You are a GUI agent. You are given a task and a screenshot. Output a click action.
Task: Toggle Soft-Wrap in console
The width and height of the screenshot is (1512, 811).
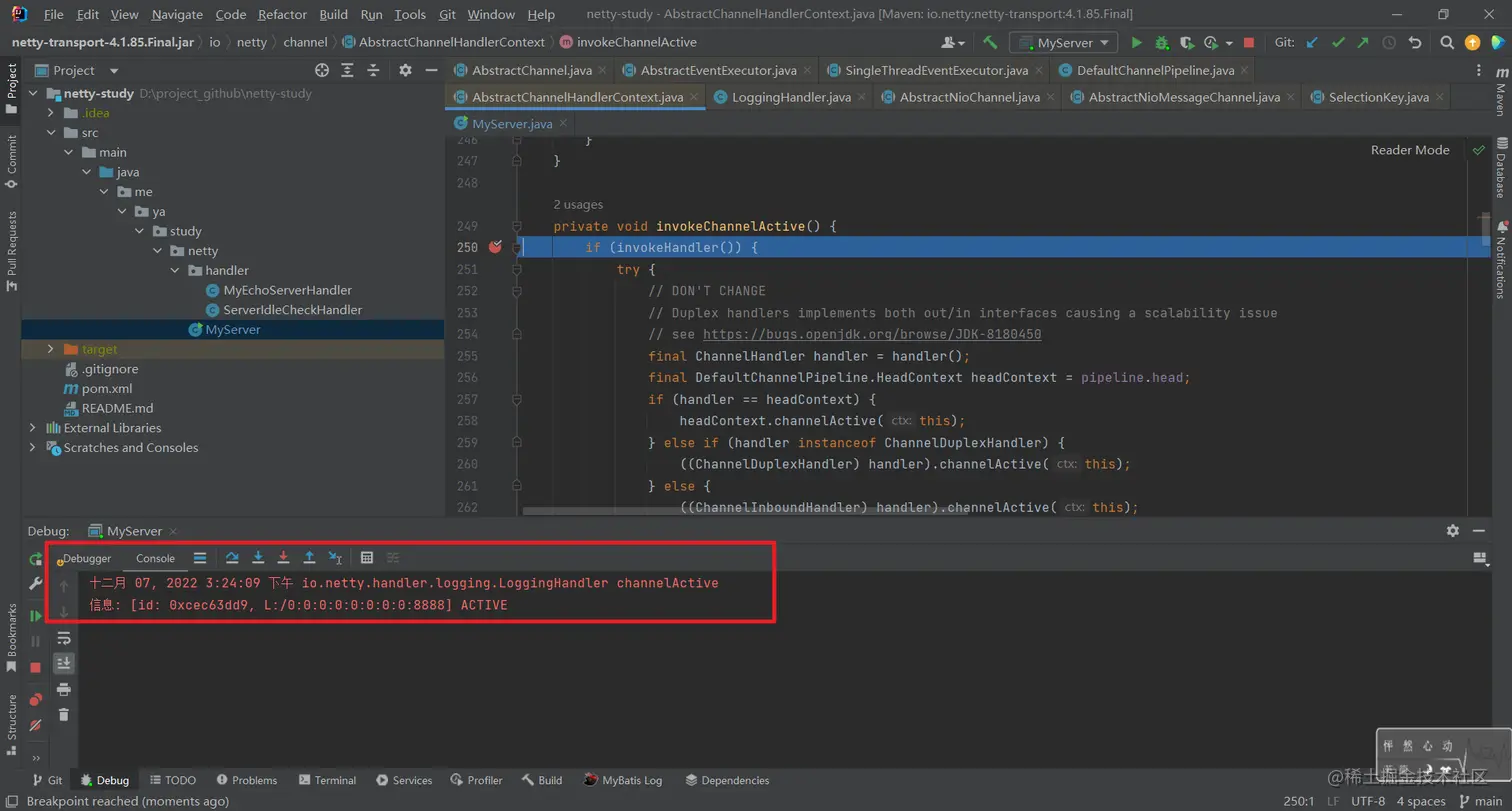tap(64, 637)
